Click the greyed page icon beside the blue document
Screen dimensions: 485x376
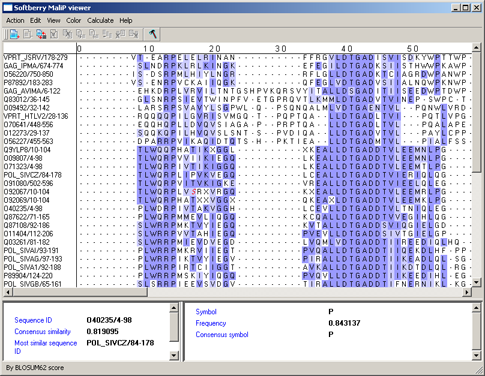click(28, 34)
